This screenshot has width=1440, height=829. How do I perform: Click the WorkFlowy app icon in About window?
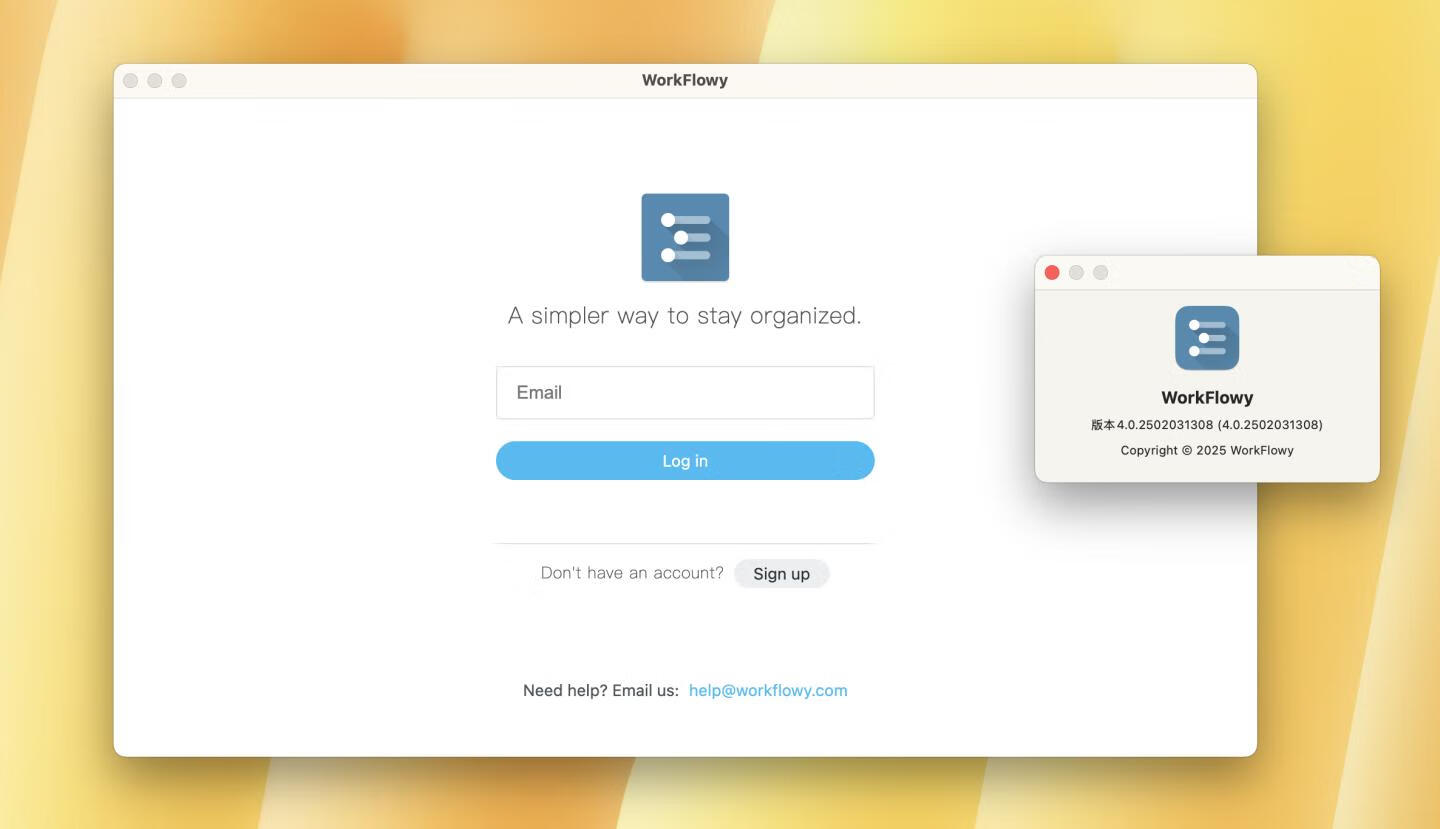coord(1207,338)
